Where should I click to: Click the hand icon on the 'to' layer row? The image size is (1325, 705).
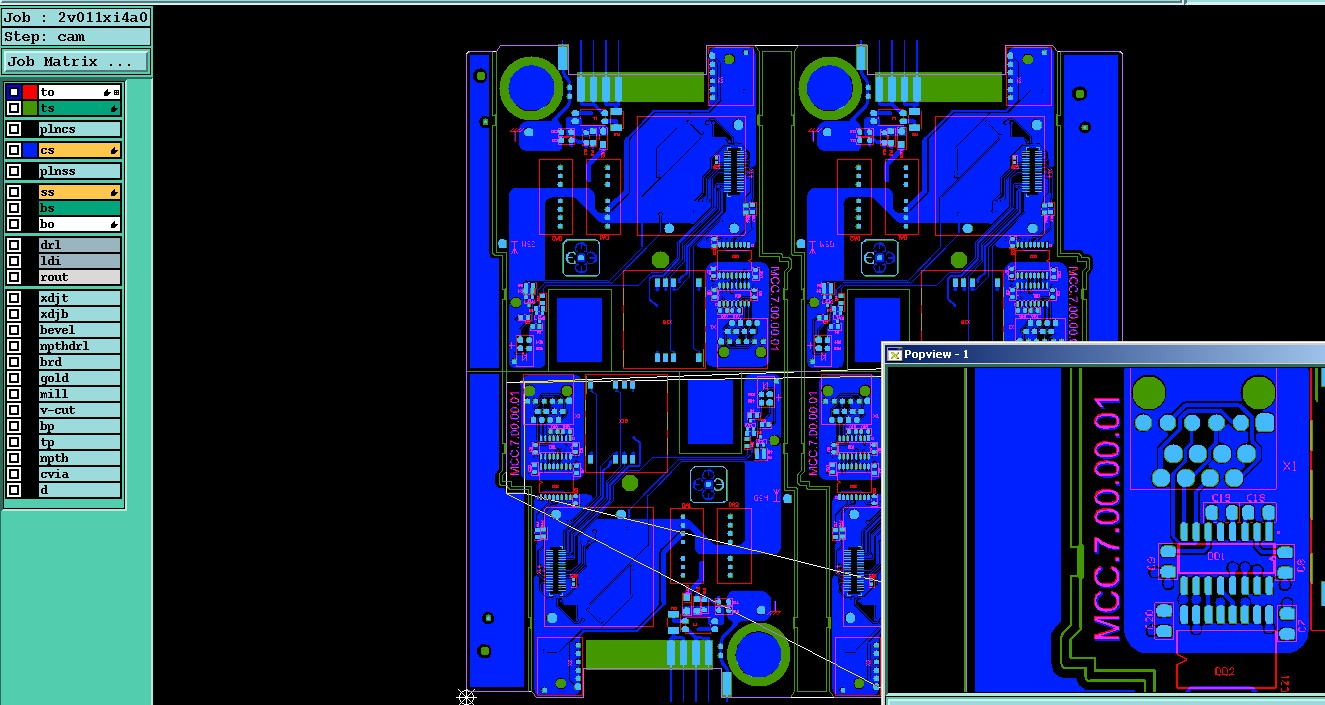(107, 92)
